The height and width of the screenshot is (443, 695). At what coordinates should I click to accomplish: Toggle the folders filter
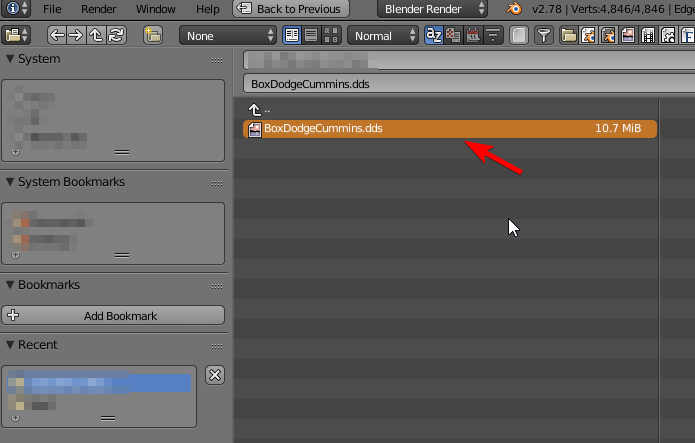click(568, 35)
